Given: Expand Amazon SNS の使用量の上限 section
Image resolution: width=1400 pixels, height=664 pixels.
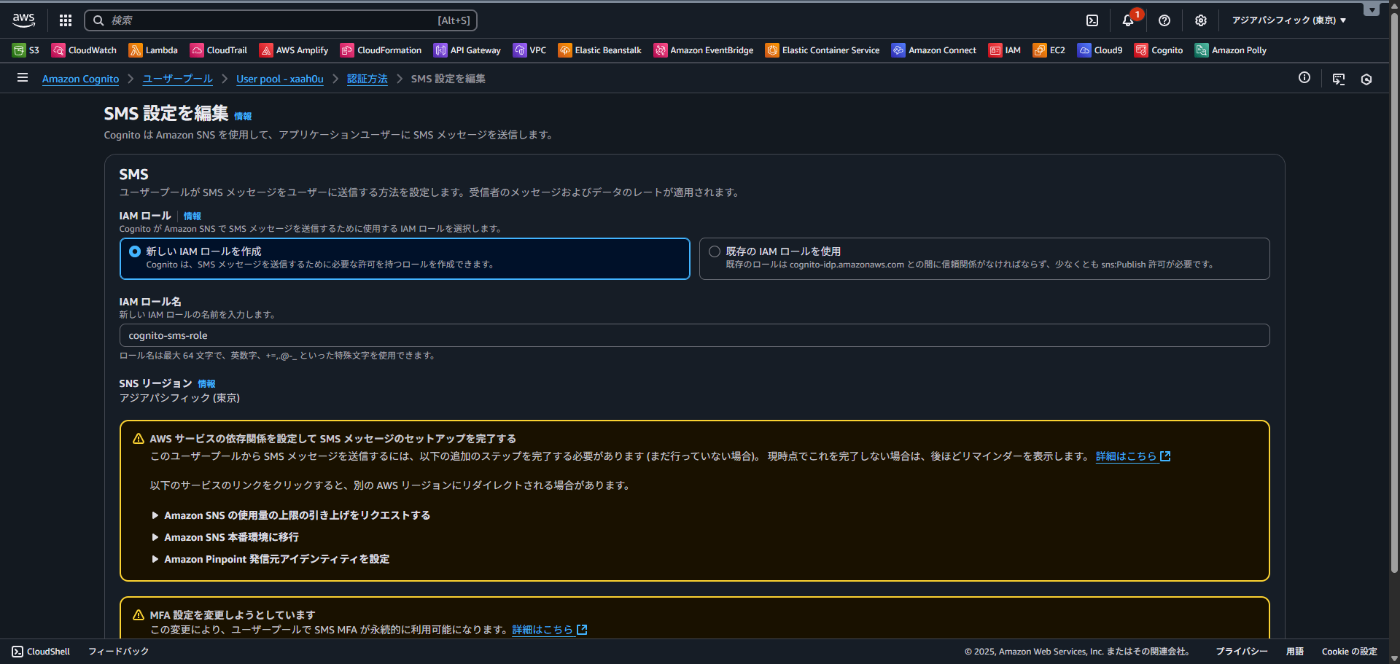Looking at the screenshot, I should 290,515.
